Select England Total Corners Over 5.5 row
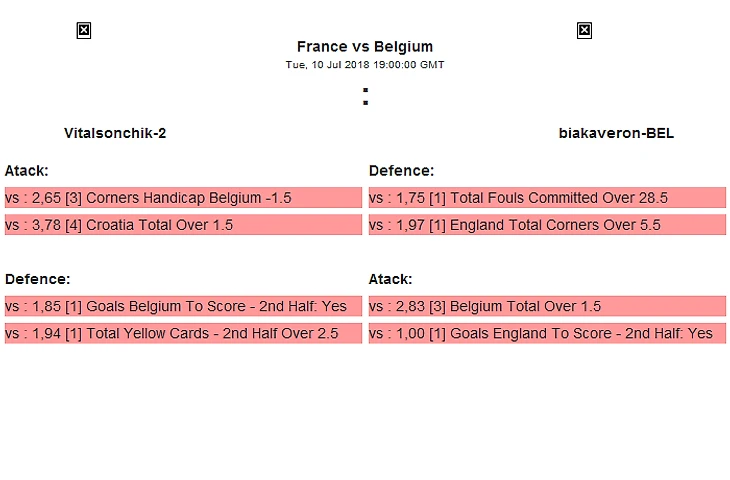Image resolution: width=730 pixels, height=480 pixels. tap(547, 225)
